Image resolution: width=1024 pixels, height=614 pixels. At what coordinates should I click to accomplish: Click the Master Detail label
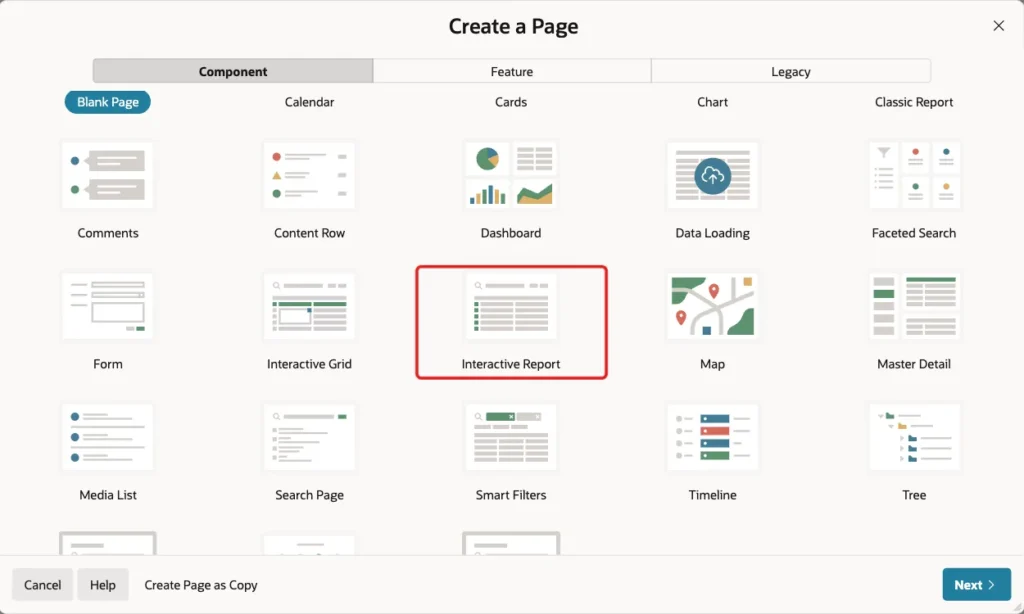point(914,364)
